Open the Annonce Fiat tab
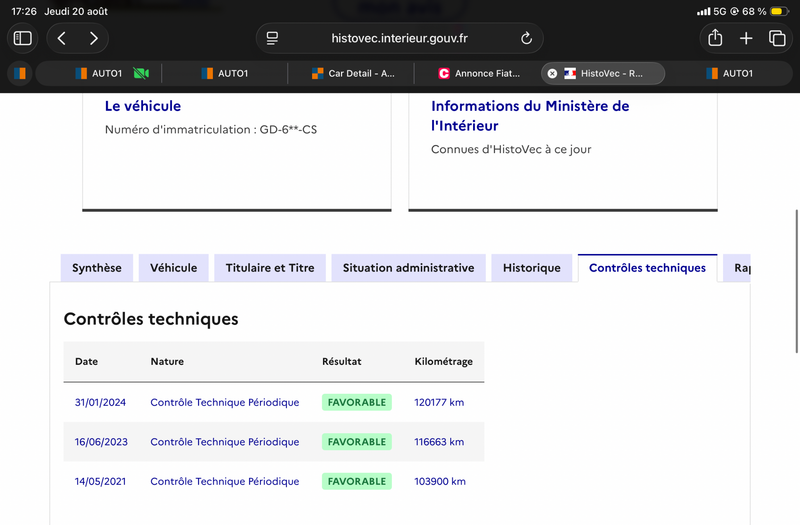800x525 pixels. 479,73
